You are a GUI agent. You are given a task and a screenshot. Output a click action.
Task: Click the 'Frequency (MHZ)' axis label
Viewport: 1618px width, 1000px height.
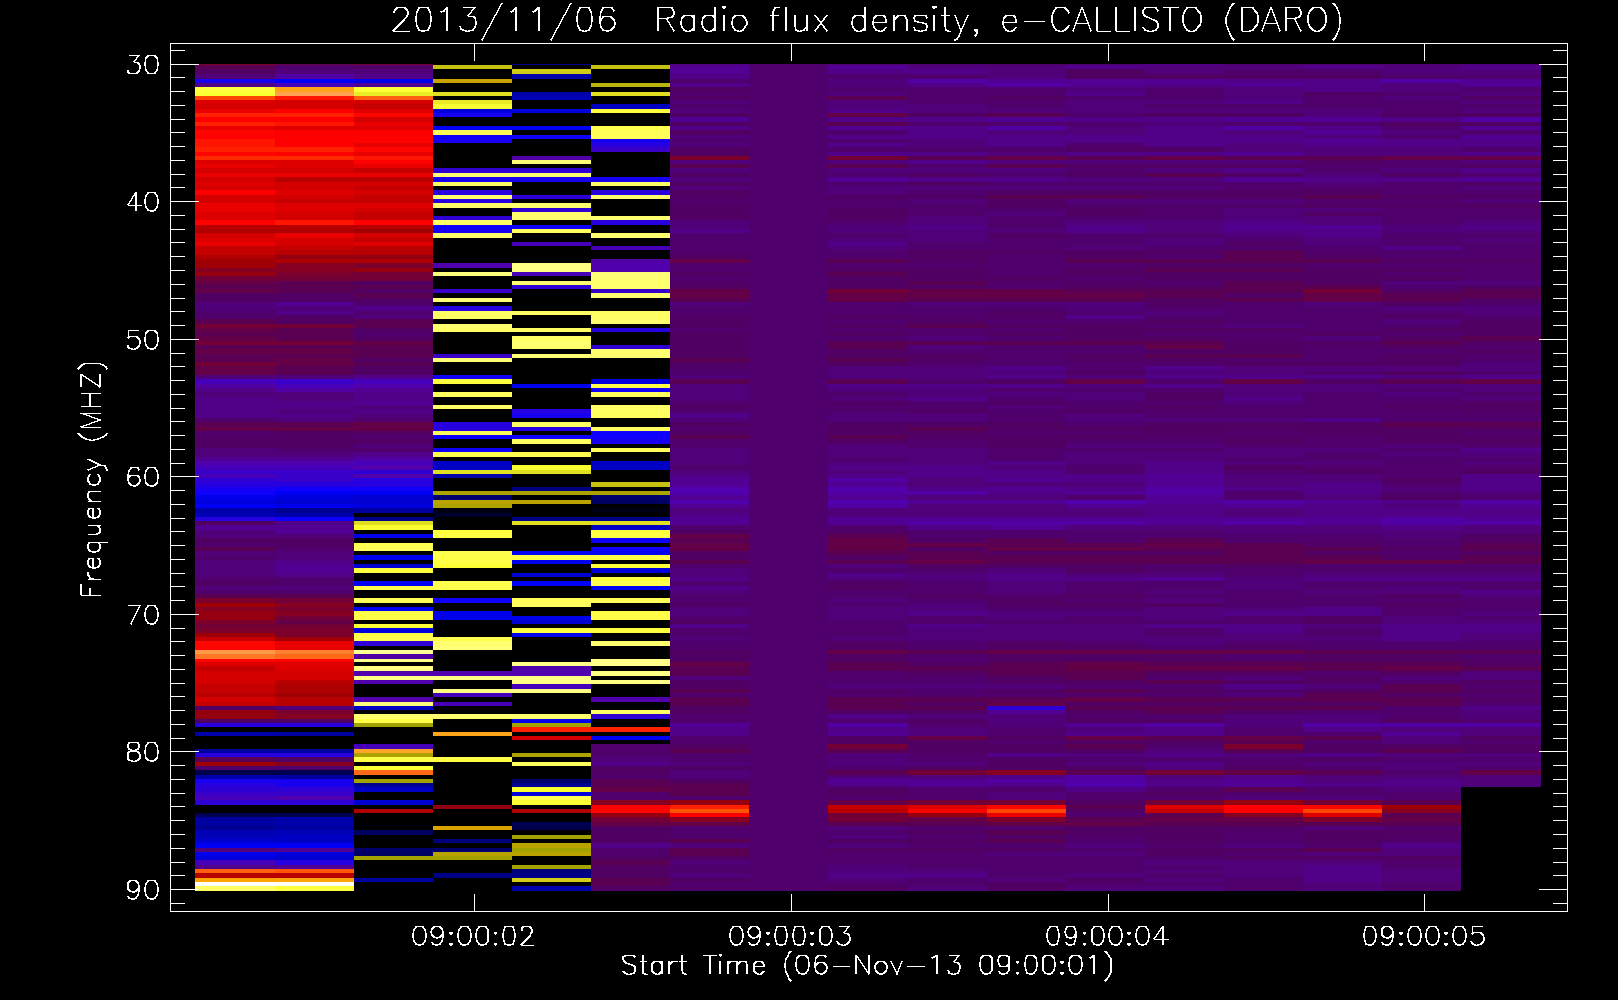(x=92, y=480)
